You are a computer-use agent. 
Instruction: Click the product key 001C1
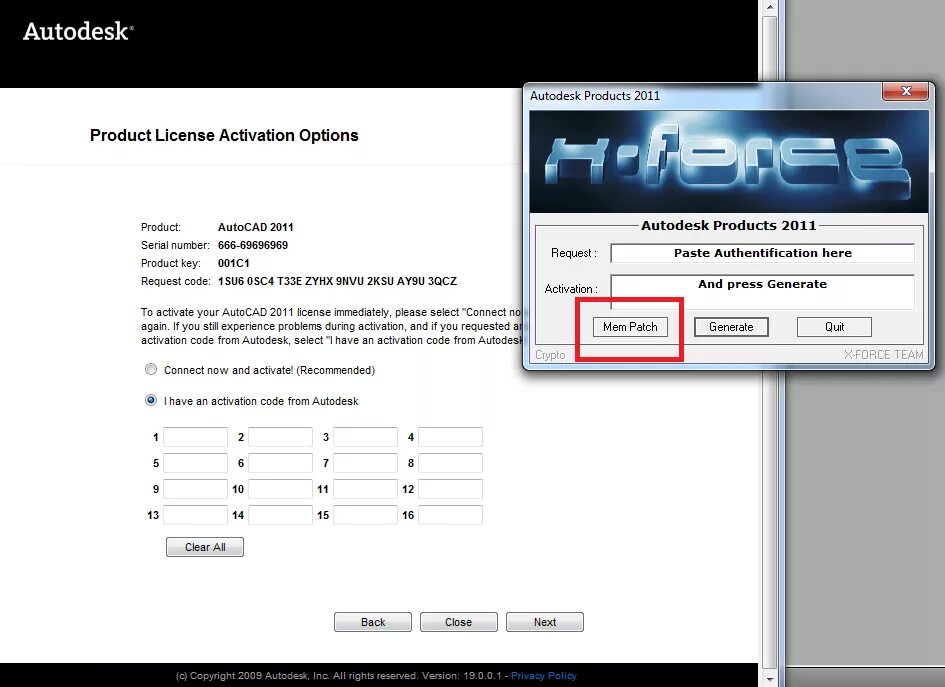(233, 263)
